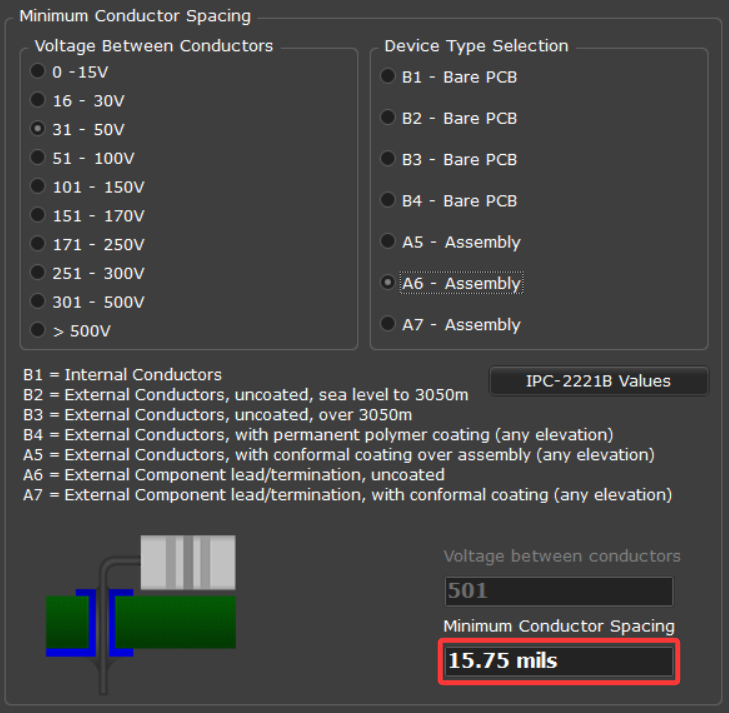Viewport: 729px width, 713px height.
Task: Choose the > 500V voltage option
Action: coord(38,329)
